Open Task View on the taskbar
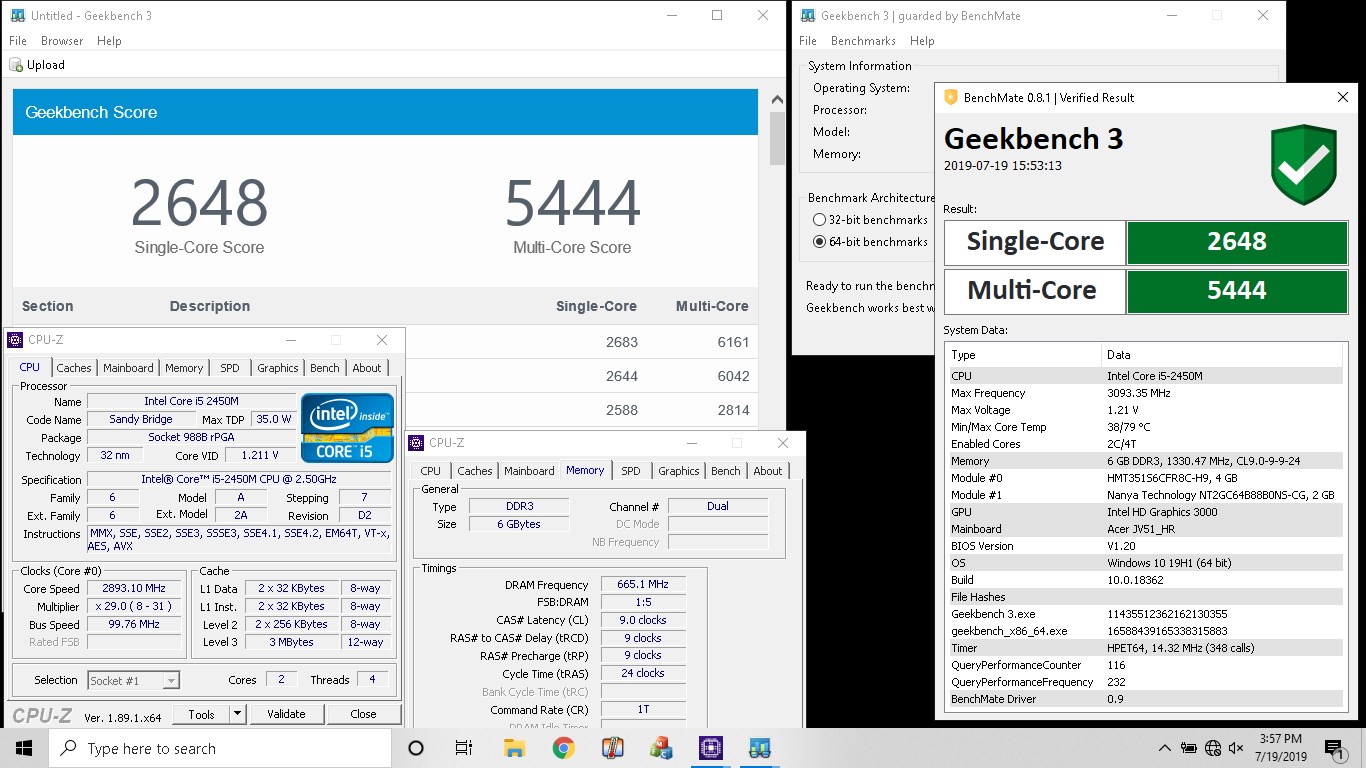Screen dimensions: 1366x768 click(x=464, y=748)
